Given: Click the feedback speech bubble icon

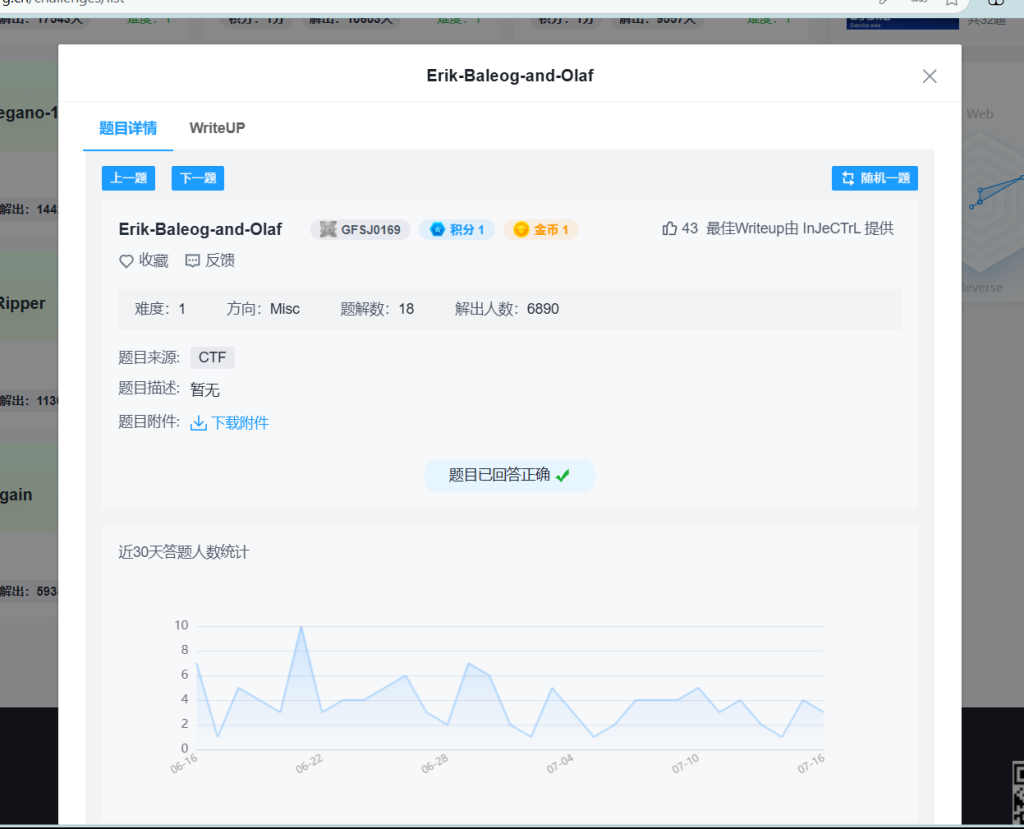Looking at the screenshot, I should 193,261.
